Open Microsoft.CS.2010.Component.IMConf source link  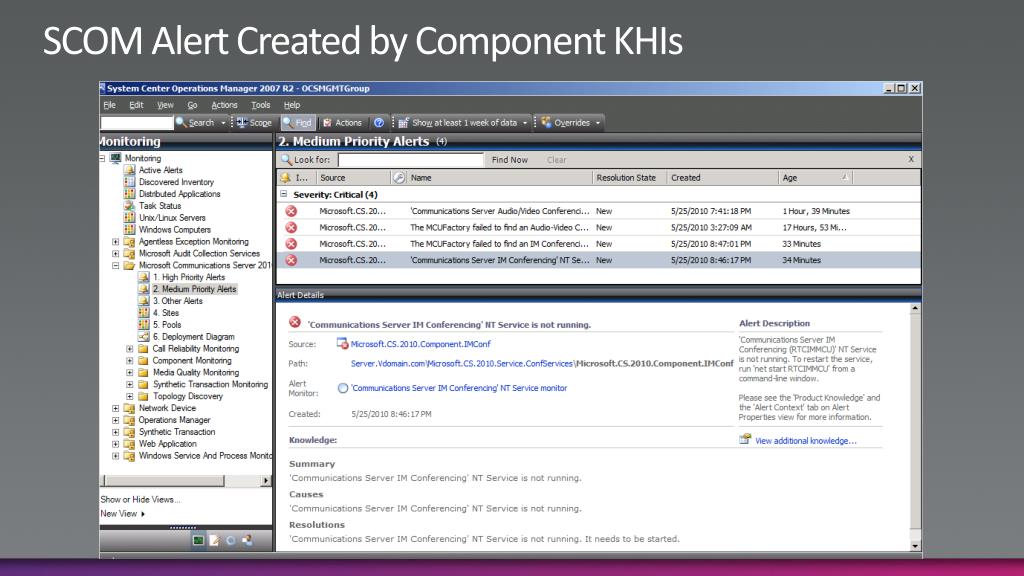[420, 344]
